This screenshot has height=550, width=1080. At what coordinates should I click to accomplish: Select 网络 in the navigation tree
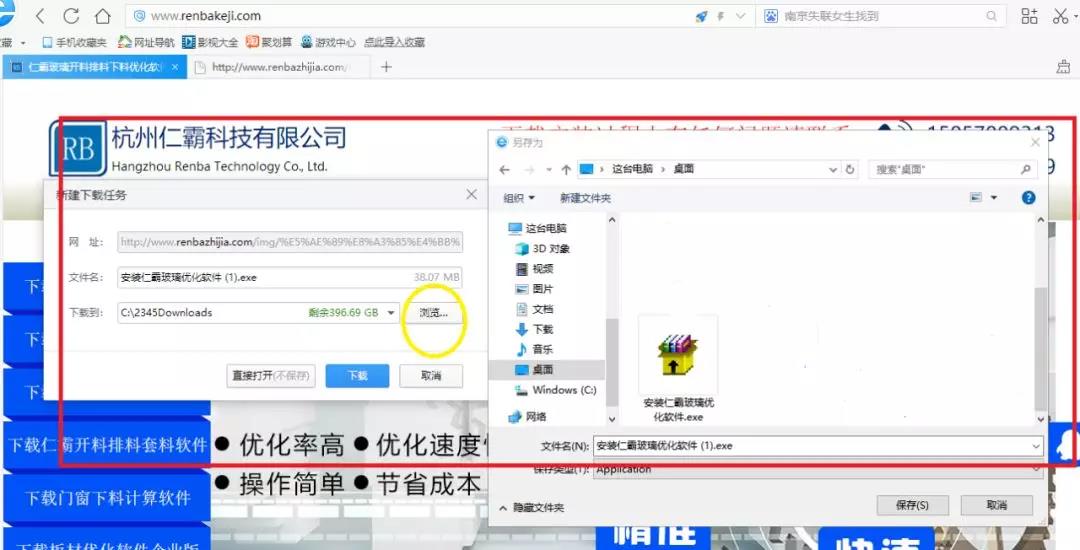pos(527,416)
